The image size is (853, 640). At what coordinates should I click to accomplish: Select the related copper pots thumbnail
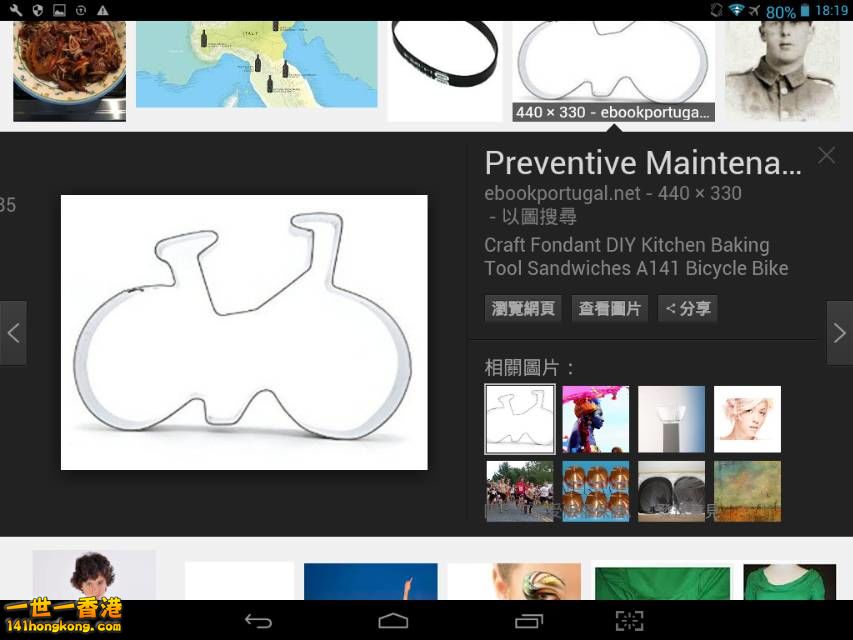click(x=596, y=491)
